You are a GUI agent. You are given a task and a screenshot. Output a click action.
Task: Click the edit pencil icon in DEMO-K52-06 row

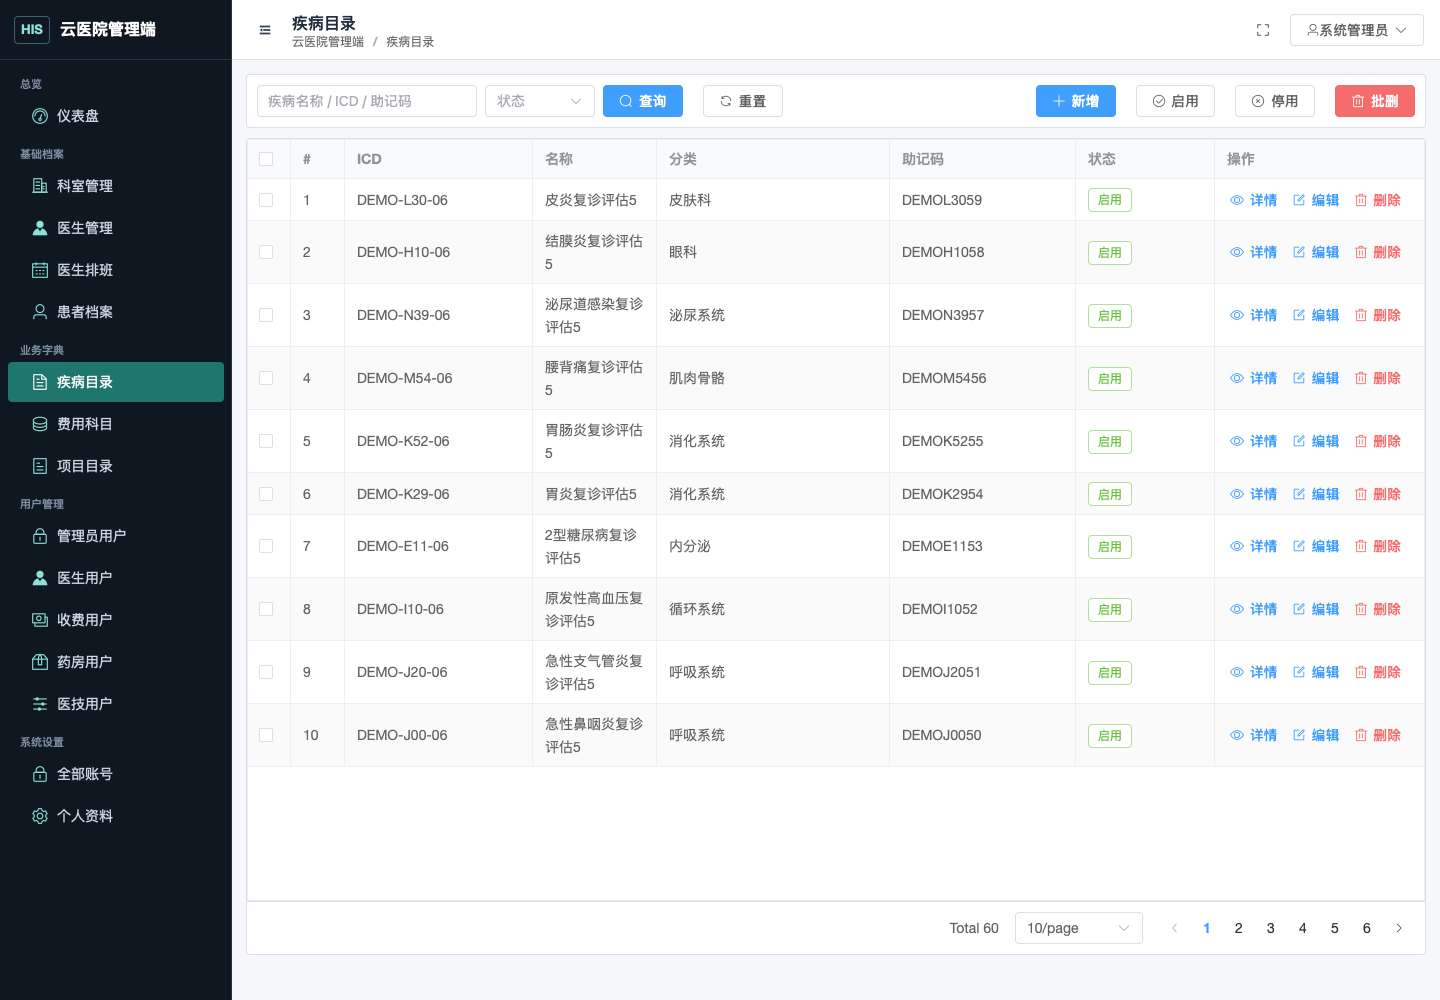tap(1299, 441)
